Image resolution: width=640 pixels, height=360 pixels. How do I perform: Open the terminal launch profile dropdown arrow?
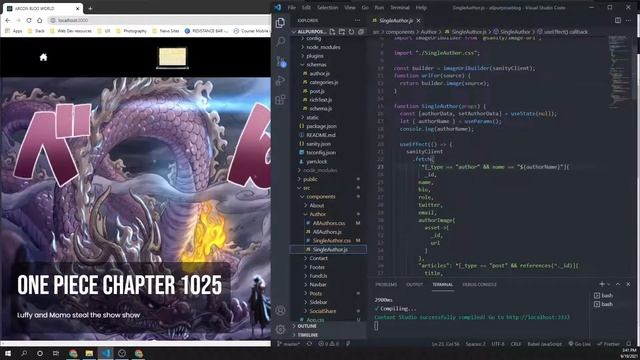pyautogui.click(x=609, y=284)
